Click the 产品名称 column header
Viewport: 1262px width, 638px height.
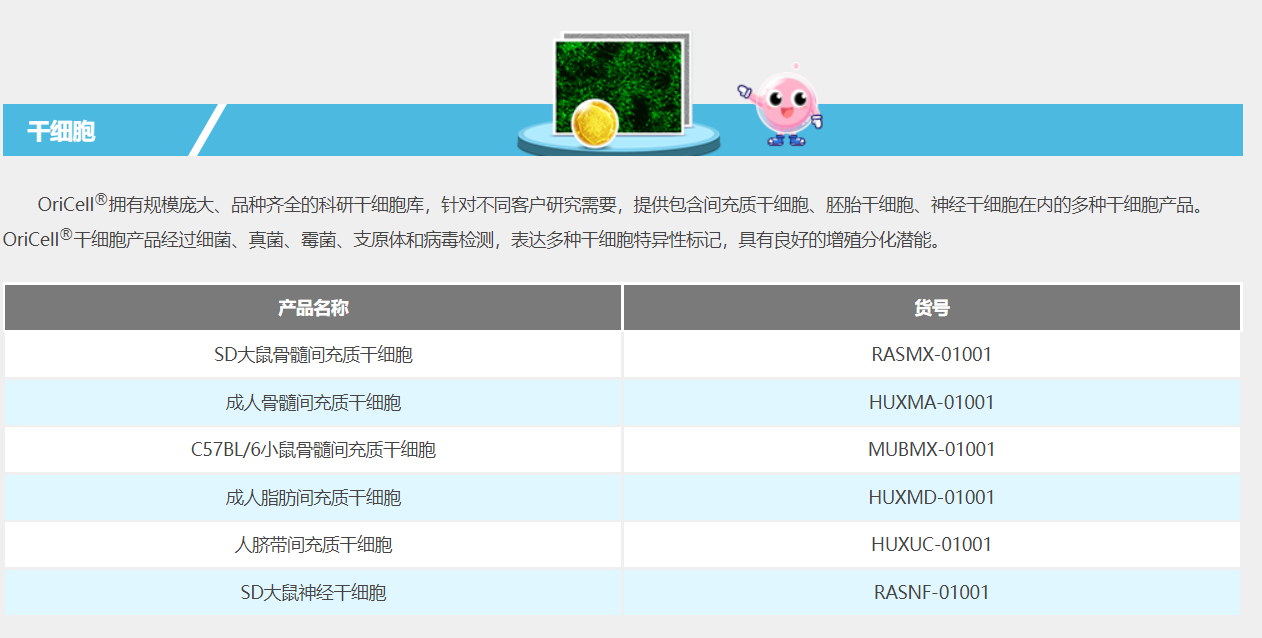tap(313, 308)
